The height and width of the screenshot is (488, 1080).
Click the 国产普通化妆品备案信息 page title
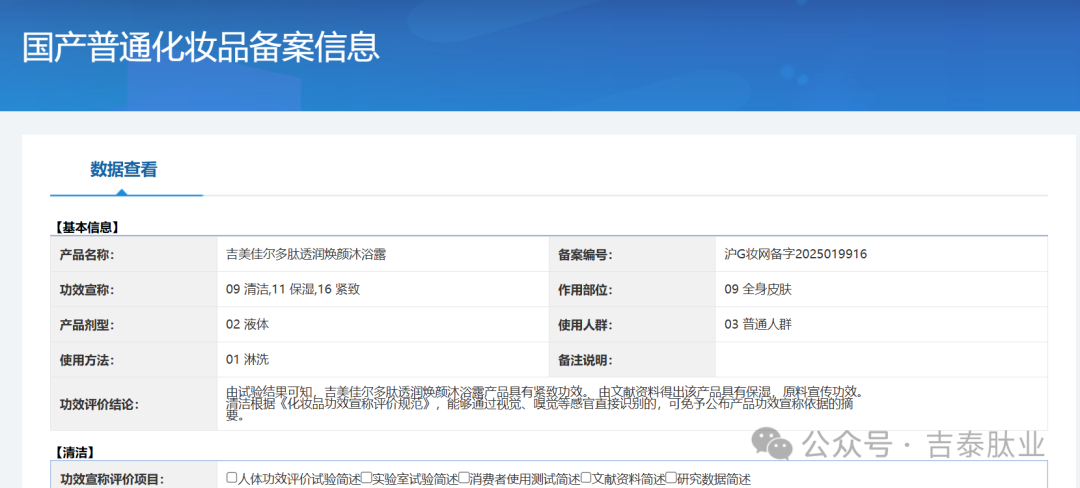click(x=201, y=47)
